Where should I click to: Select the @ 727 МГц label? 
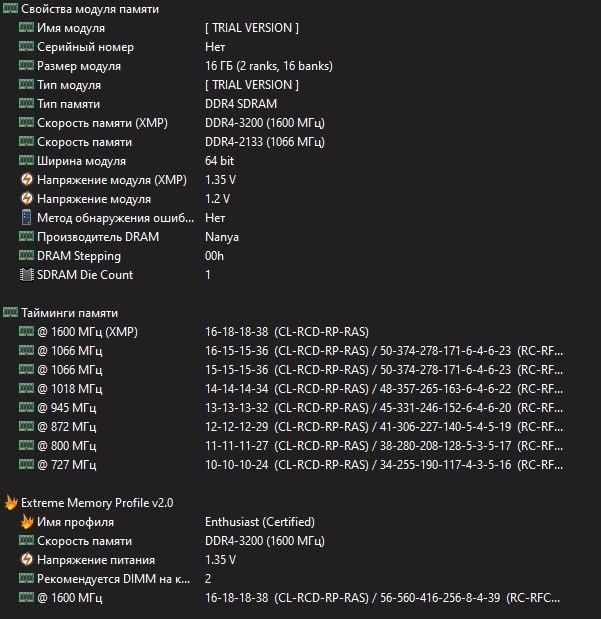(x=66, y=465)
